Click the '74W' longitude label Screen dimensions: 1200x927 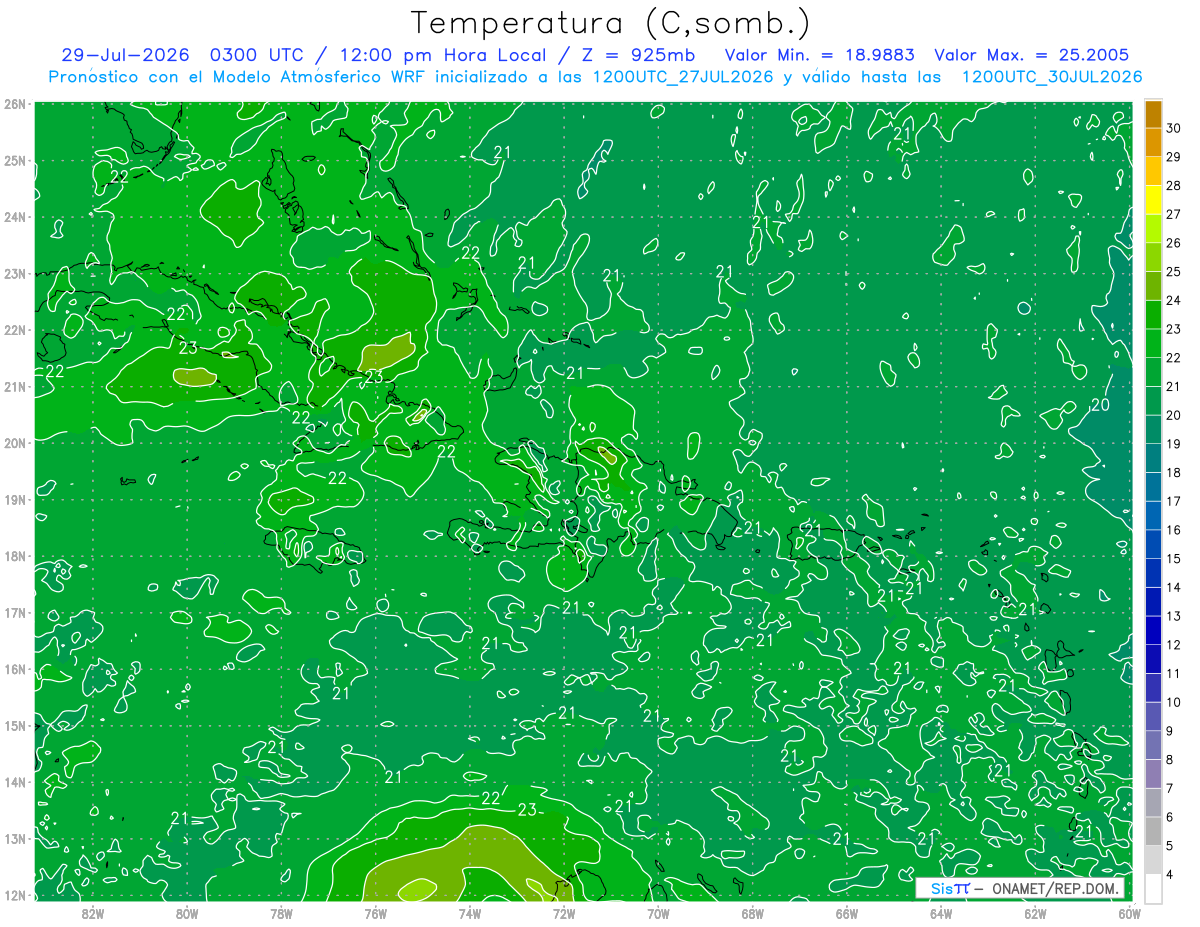(470, 912)
